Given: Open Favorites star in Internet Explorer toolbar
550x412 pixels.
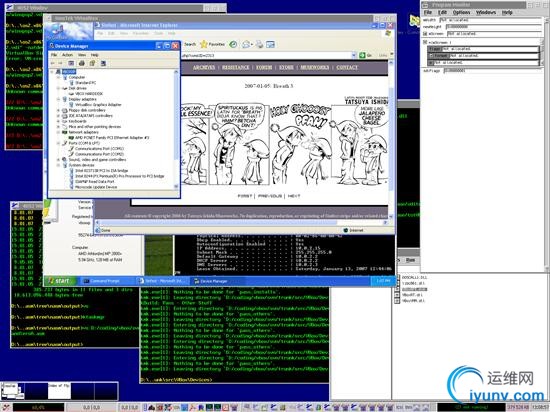Looking at the screenshot, I should (204, 44).
